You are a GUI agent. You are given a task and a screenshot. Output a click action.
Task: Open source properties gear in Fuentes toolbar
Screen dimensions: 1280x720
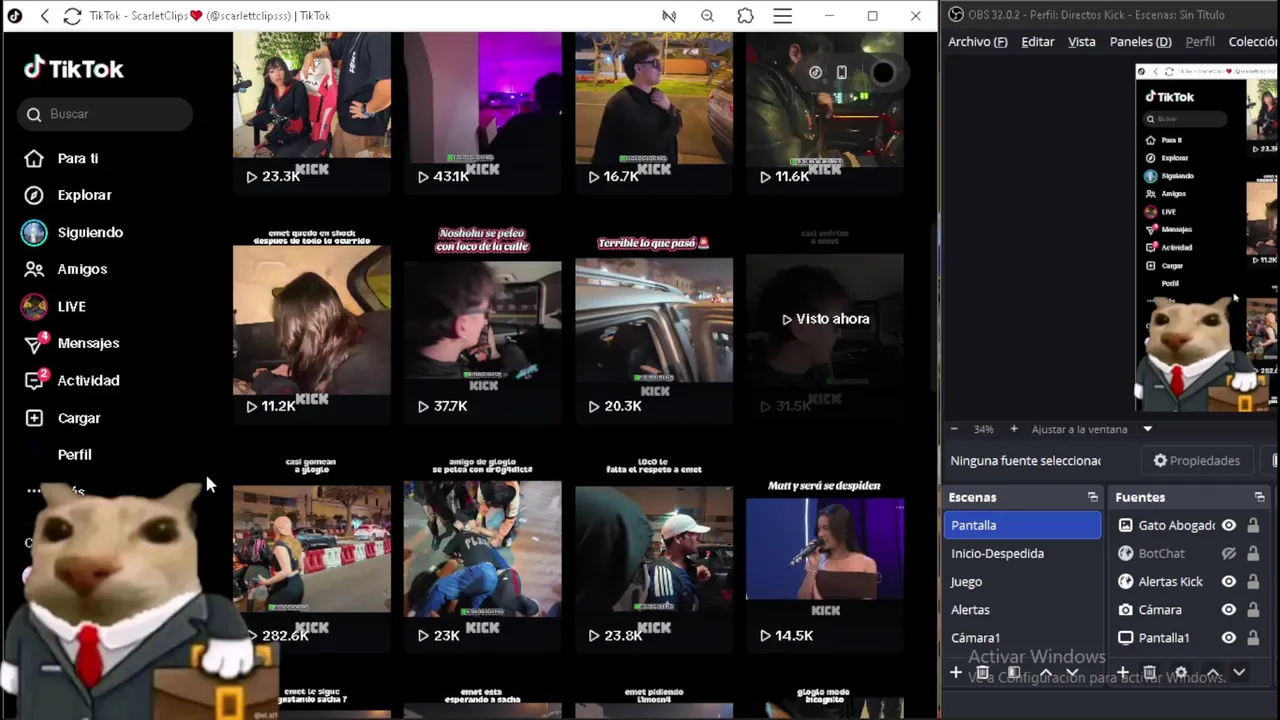coord(1181,673)
